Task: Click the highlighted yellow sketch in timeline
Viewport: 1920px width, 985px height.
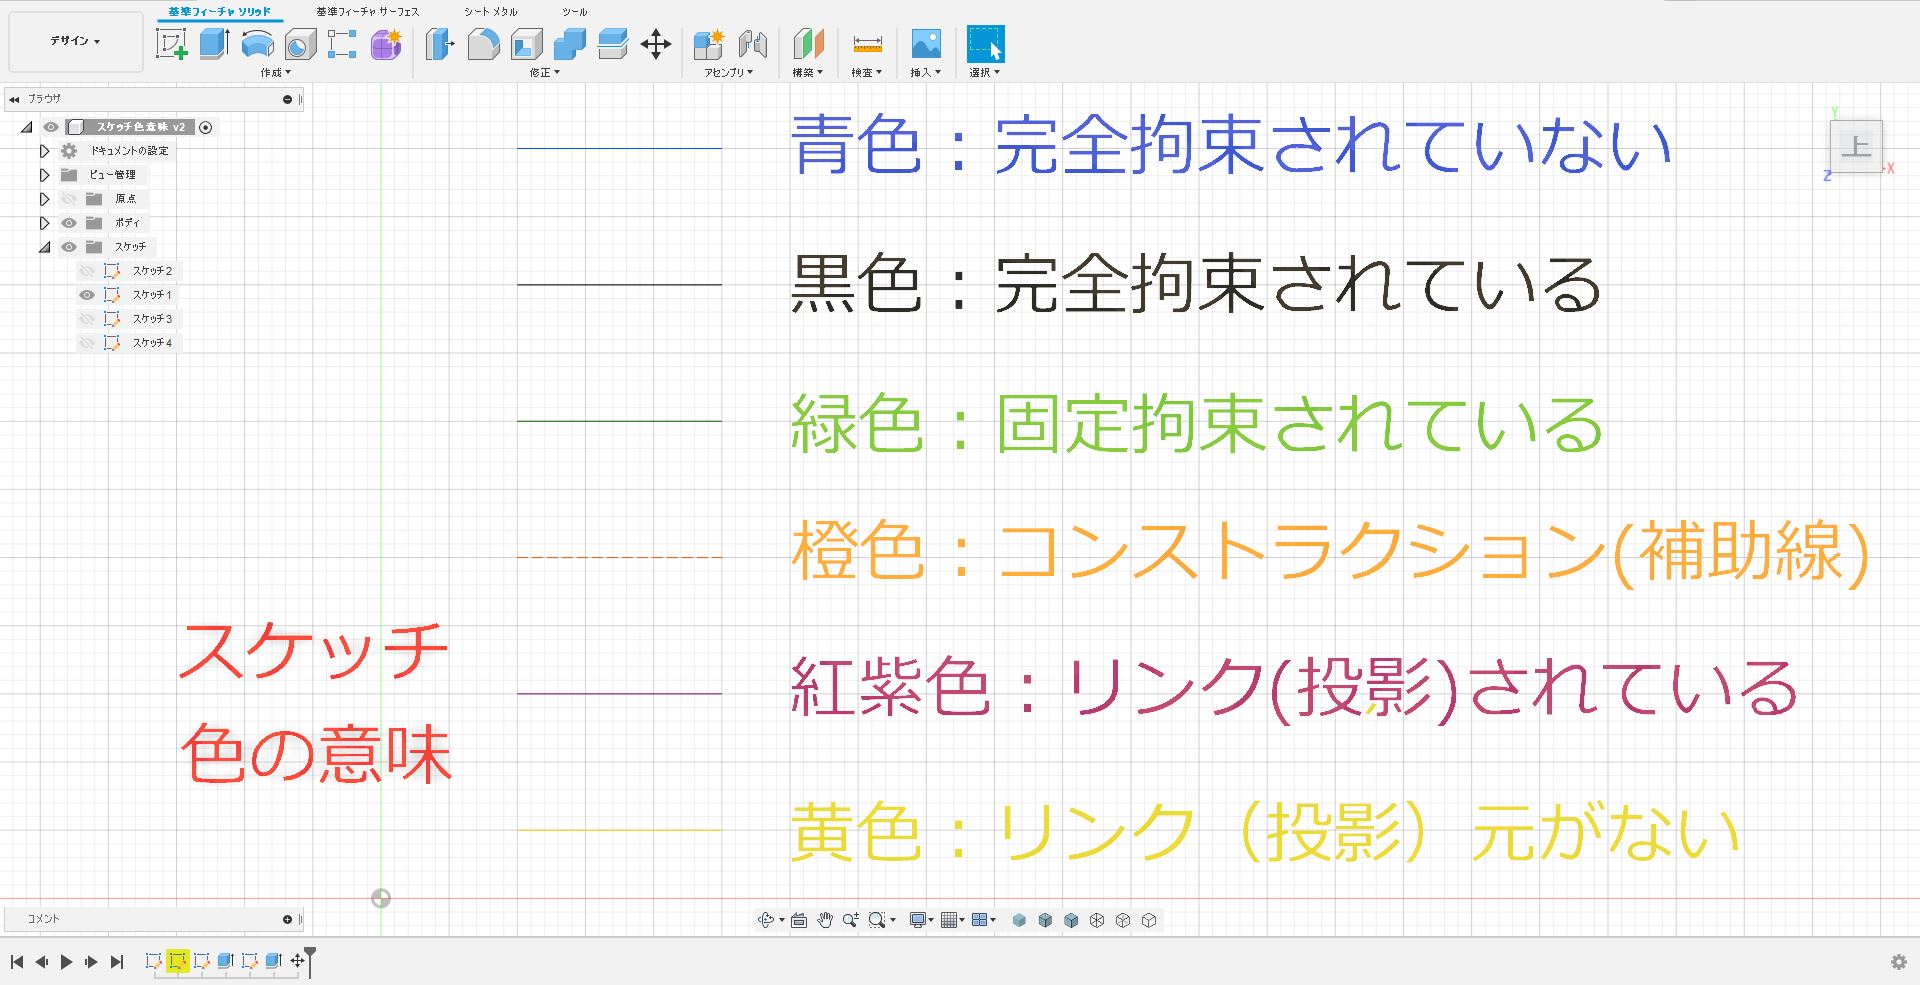Action: (177, 961)
